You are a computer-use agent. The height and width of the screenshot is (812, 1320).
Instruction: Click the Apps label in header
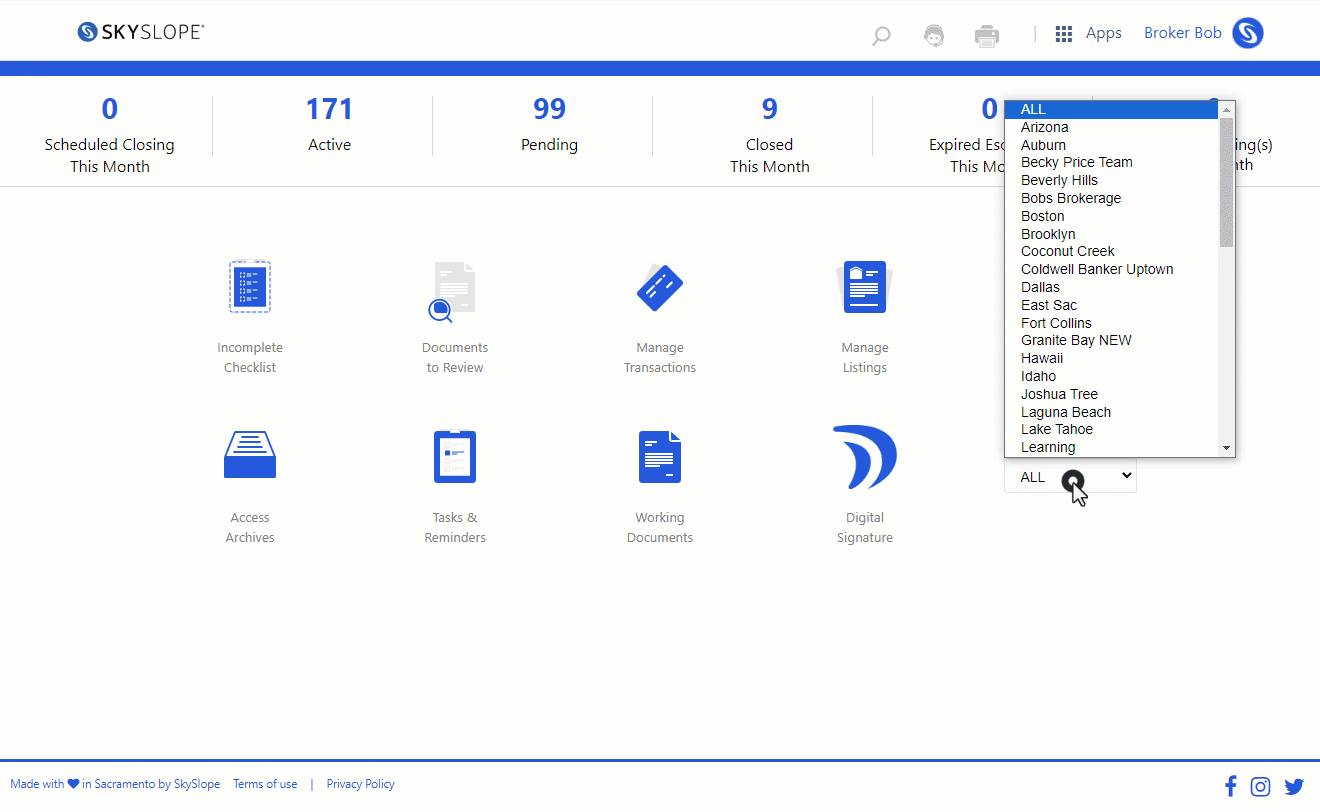pyautogui.click(x=1104, y=33)
